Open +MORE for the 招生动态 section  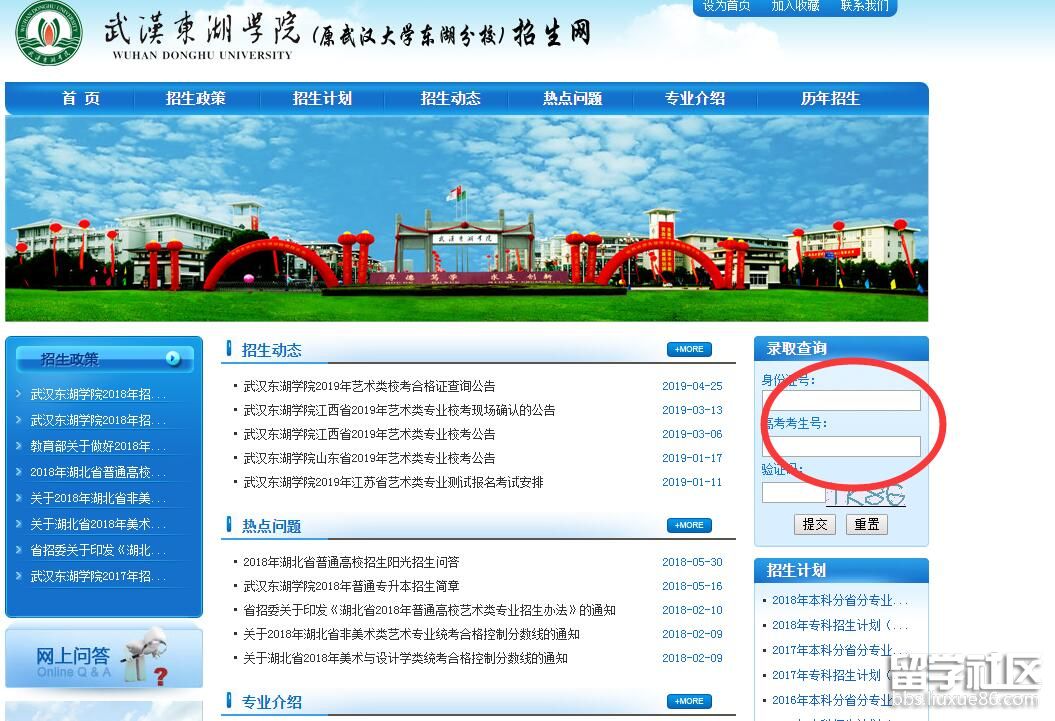click(689, 349)
